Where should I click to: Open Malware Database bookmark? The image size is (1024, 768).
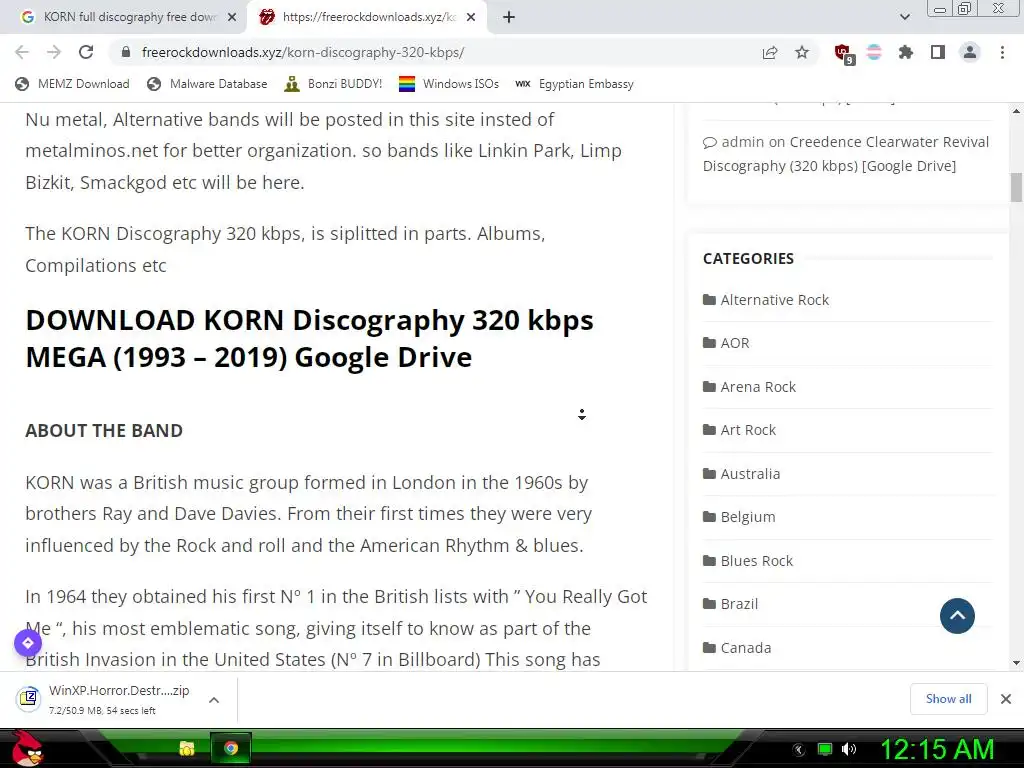pos(207,84)
